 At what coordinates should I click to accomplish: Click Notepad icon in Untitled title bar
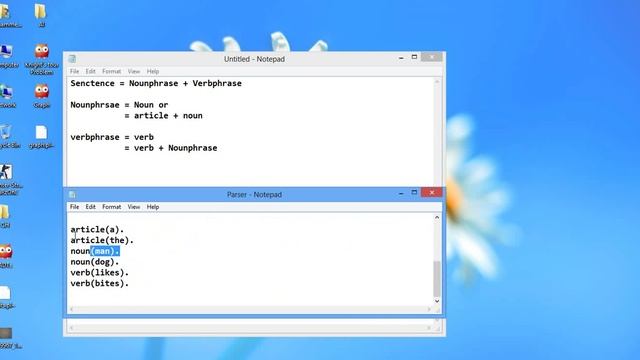coord(72,59)
